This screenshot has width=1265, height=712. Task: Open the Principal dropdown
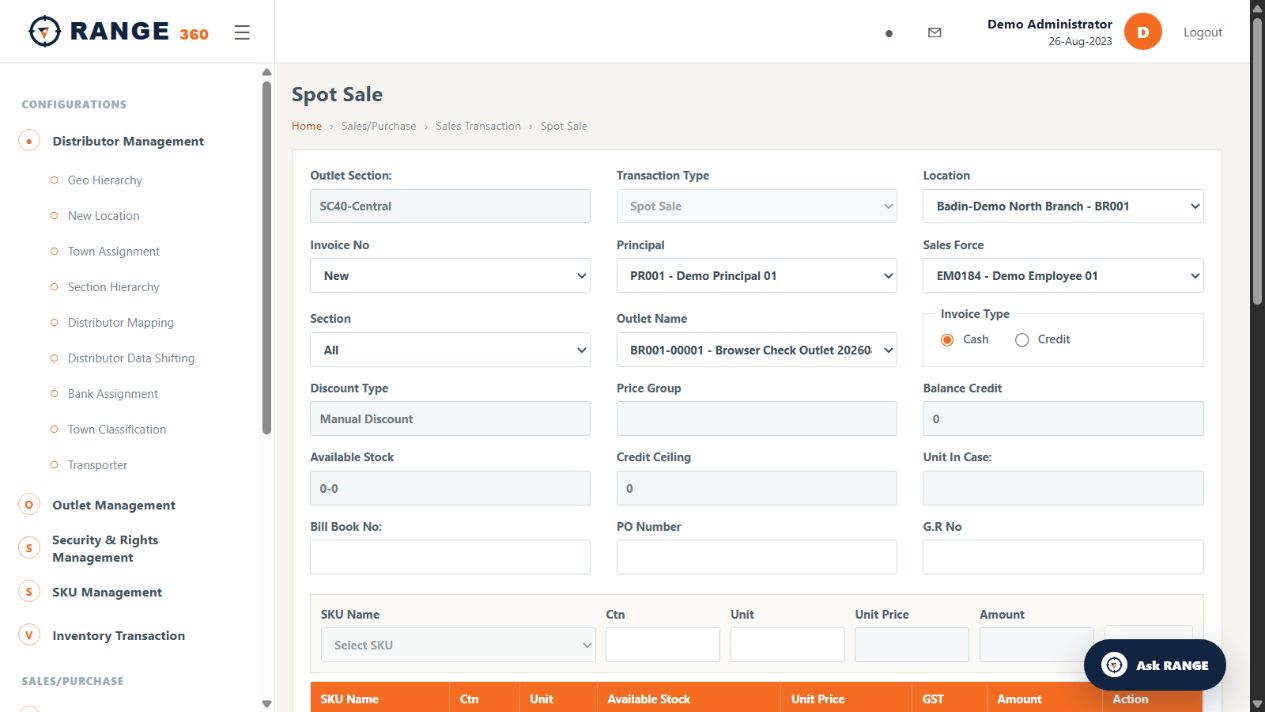click(x=757, y=276)
